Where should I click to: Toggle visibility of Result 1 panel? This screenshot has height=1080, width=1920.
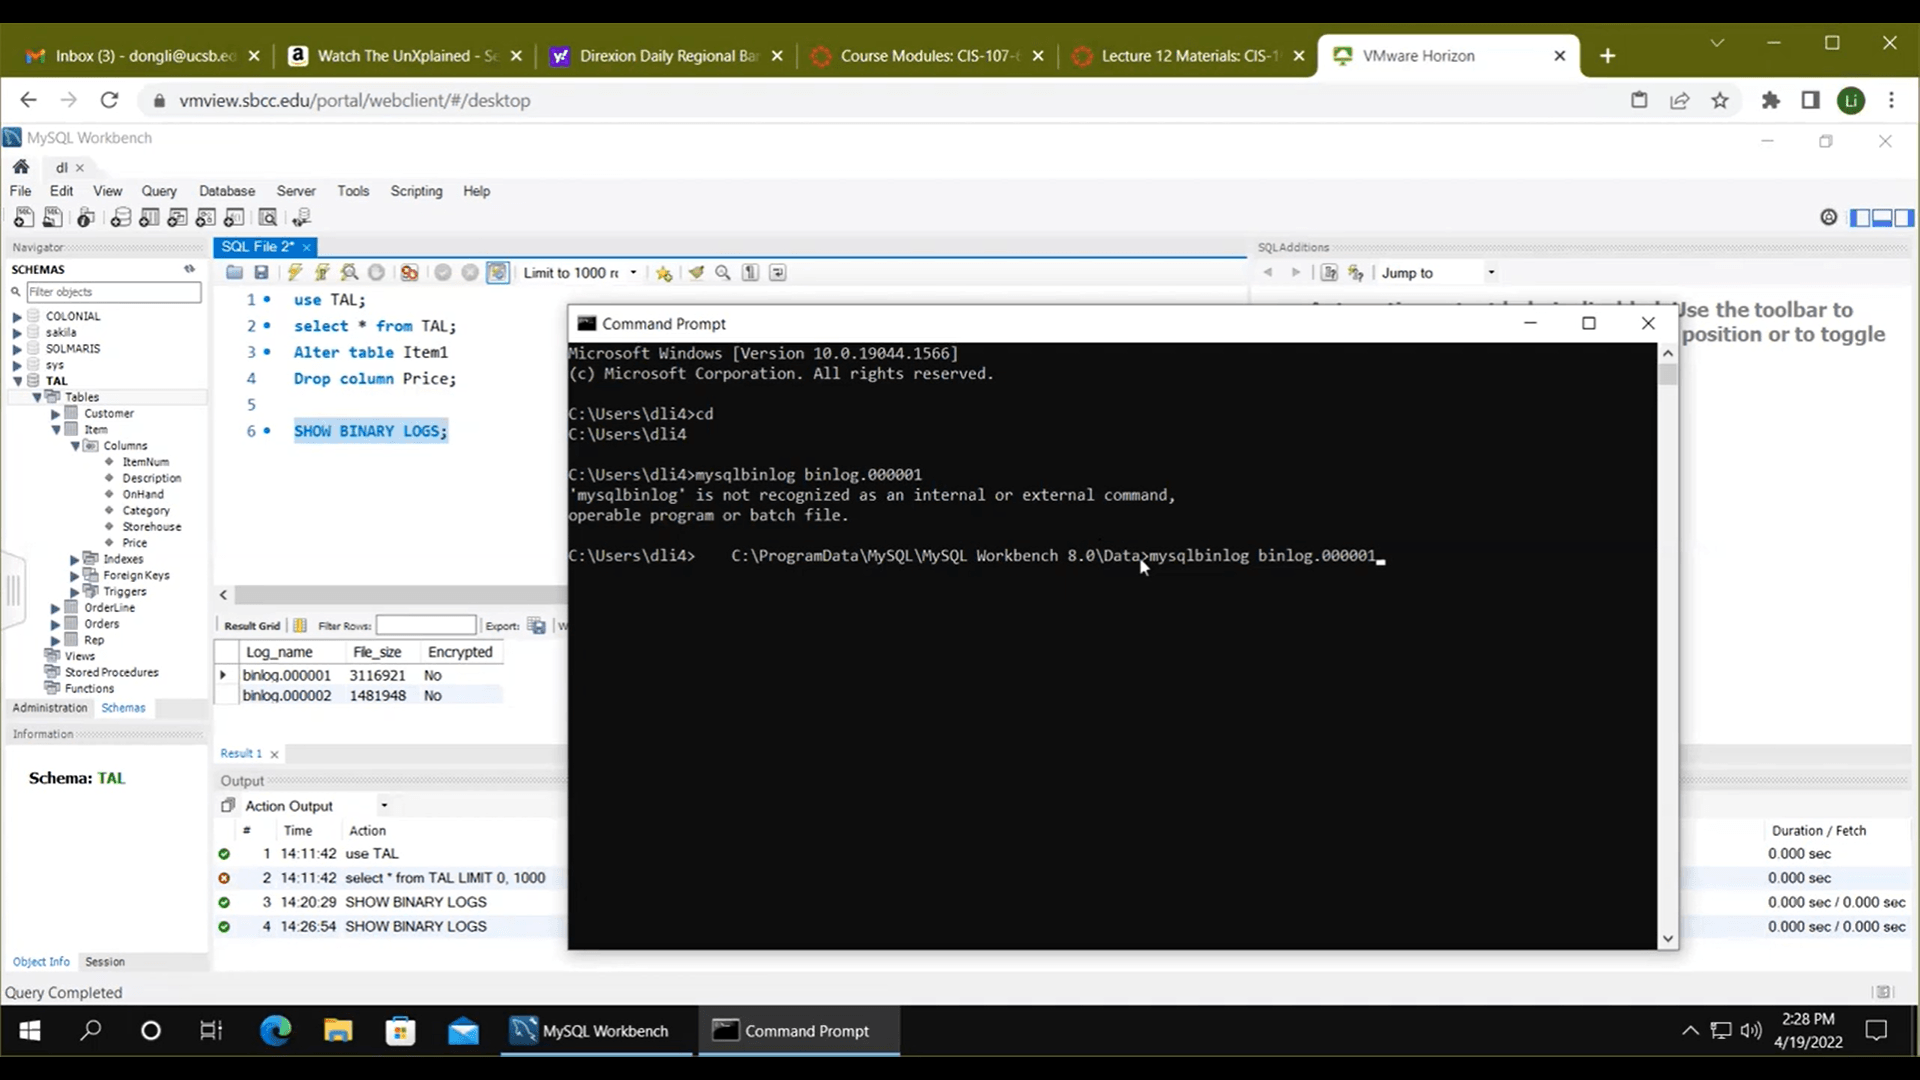[x=273, y=753]
